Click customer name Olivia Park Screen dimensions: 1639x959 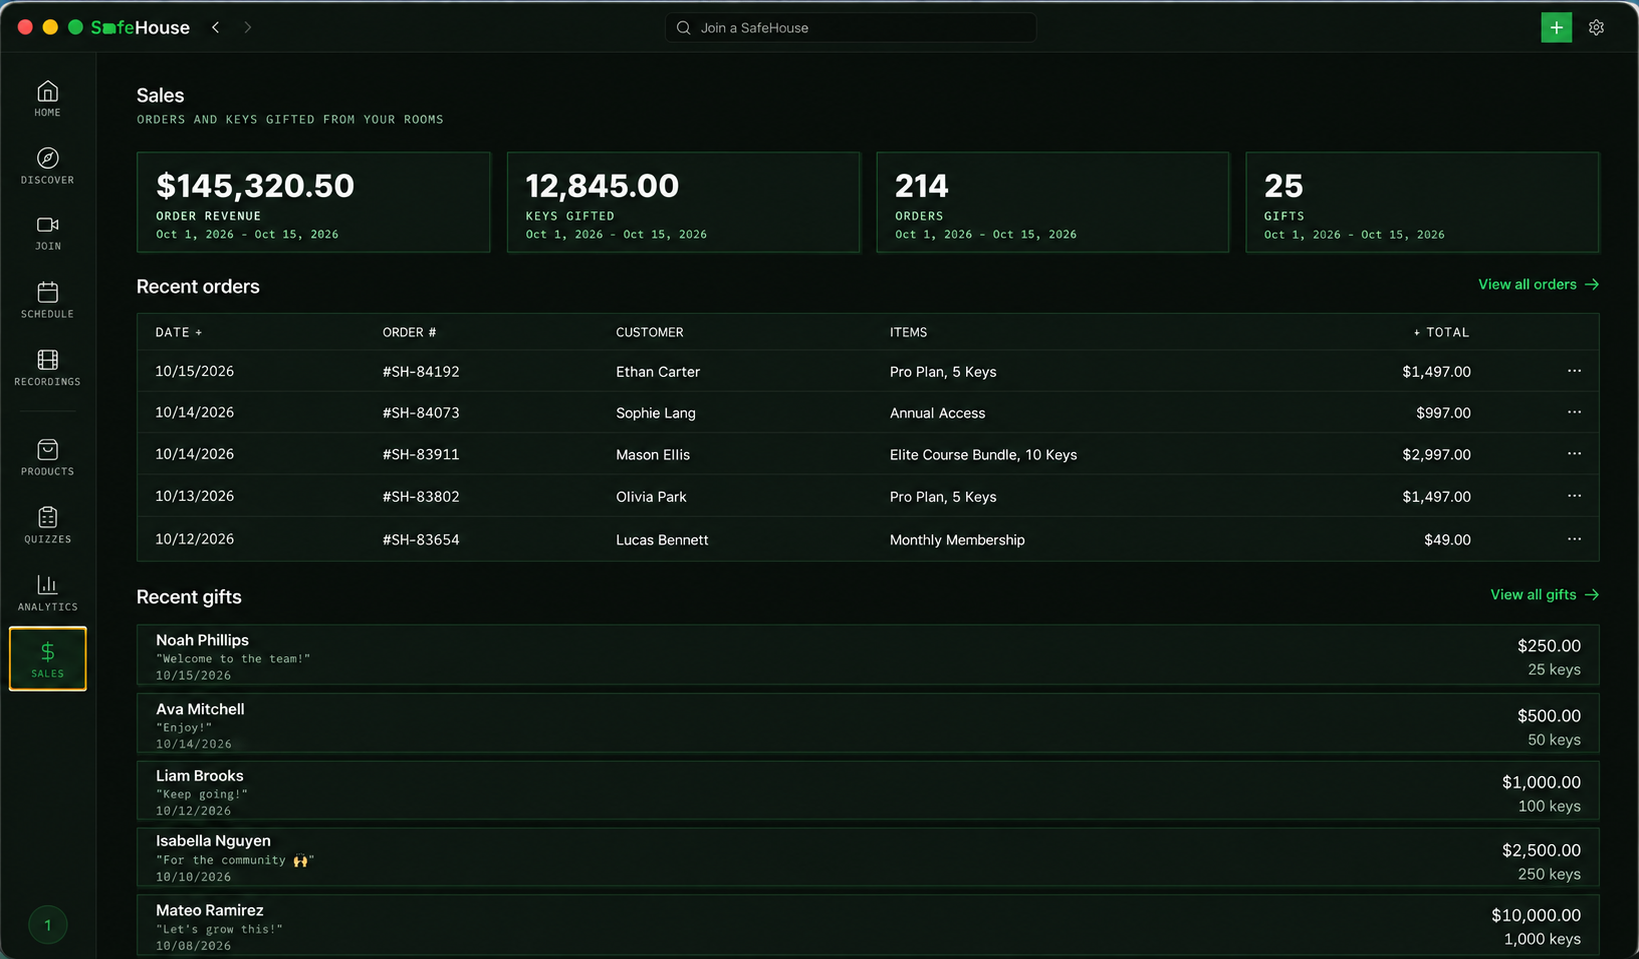pyautogui.click(x=651, y=497)
